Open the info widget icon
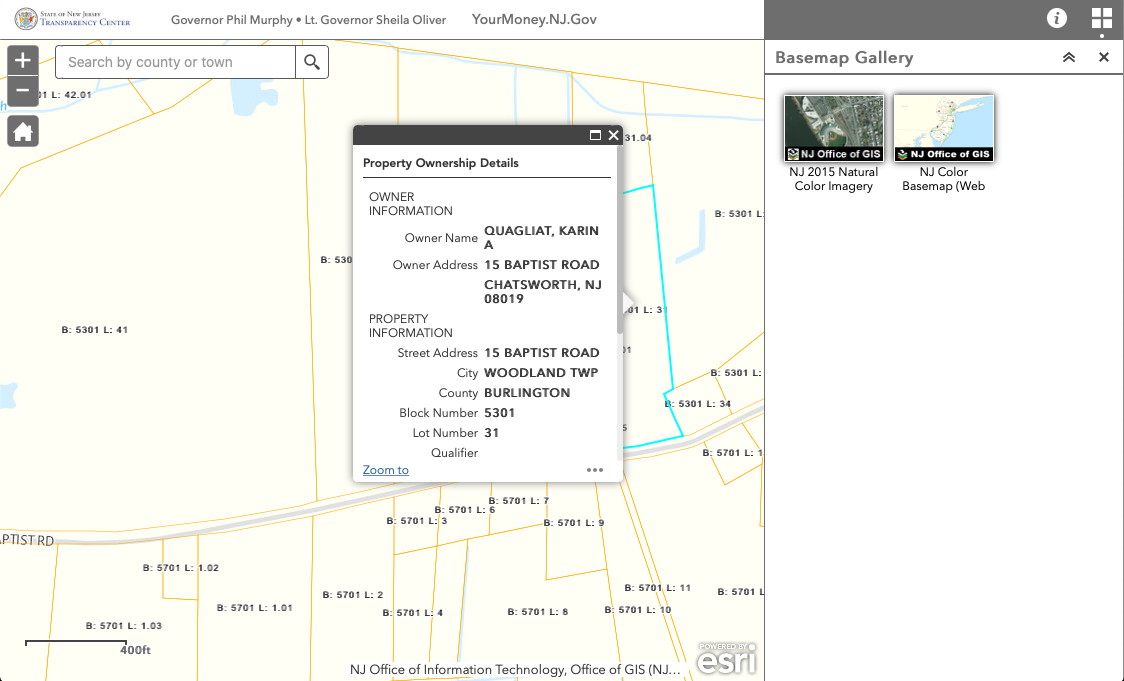 point(1057,19)
